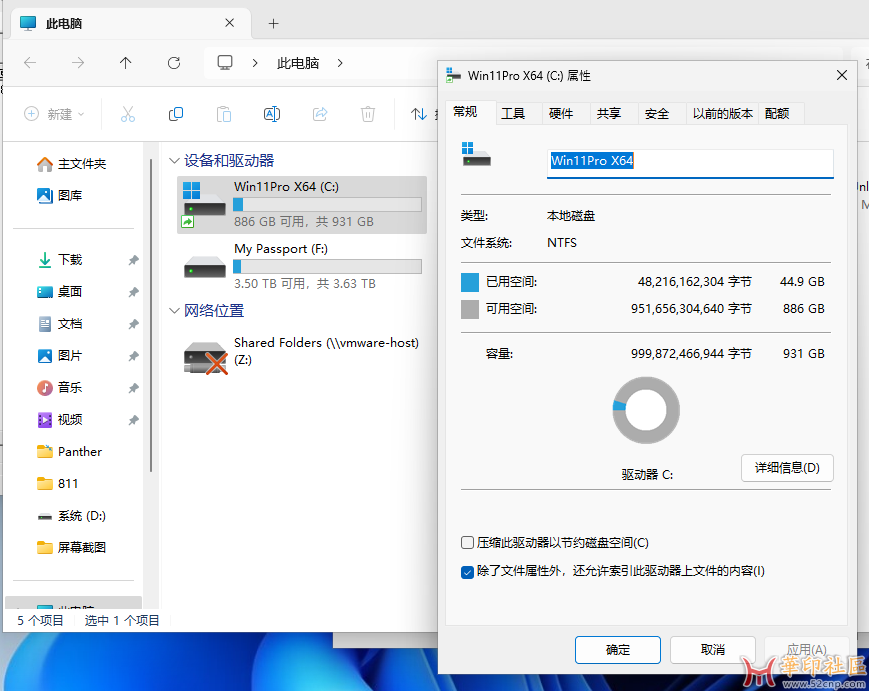This screenshot has height=691, width=869.
Task: Click the 新建 dropdown button
Action: click(x=54, y=114)
